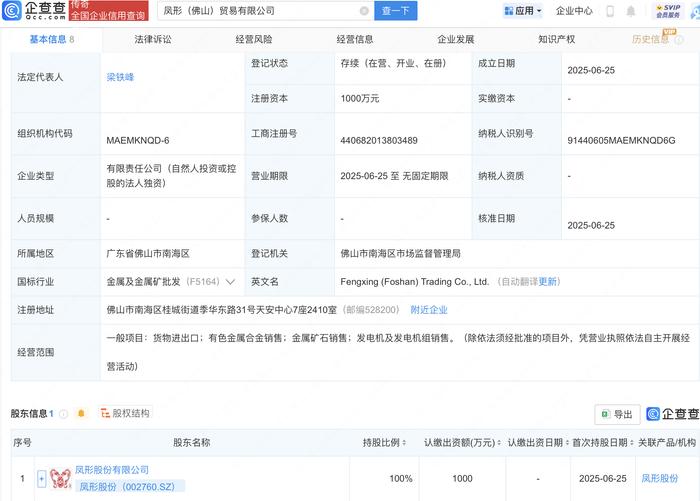Switch to 企业发展 tab
Screen dimensions: 700x501
tap(455, 39)
